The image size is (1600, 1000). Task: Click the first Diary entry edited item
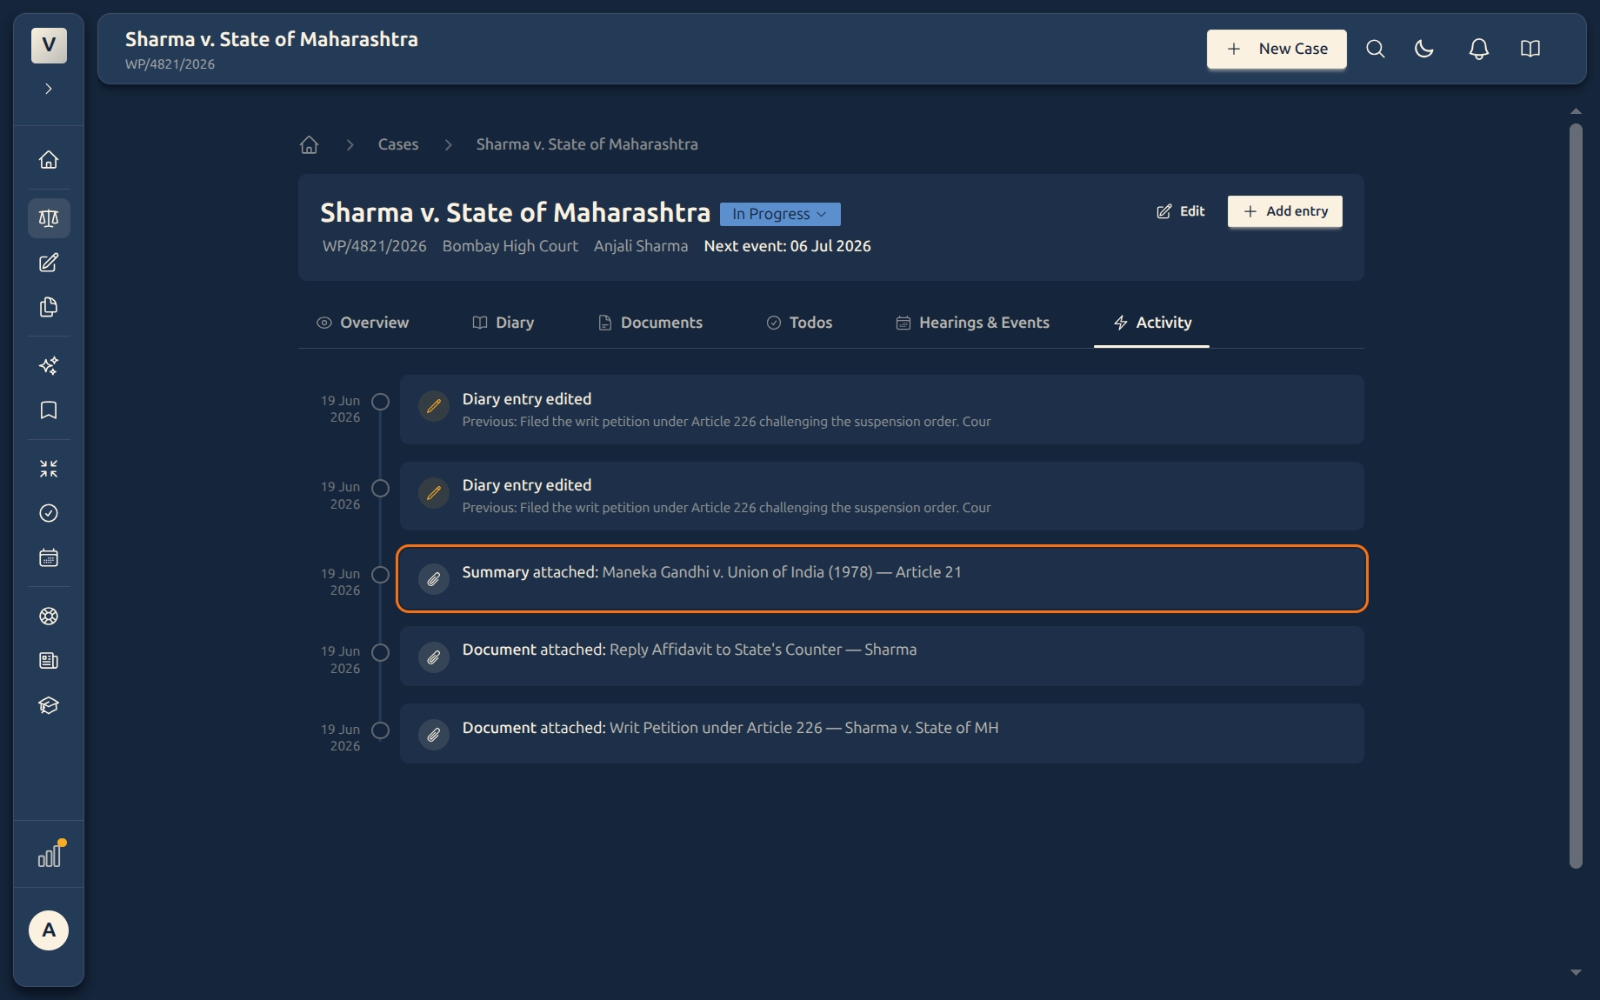pos(882,410)
